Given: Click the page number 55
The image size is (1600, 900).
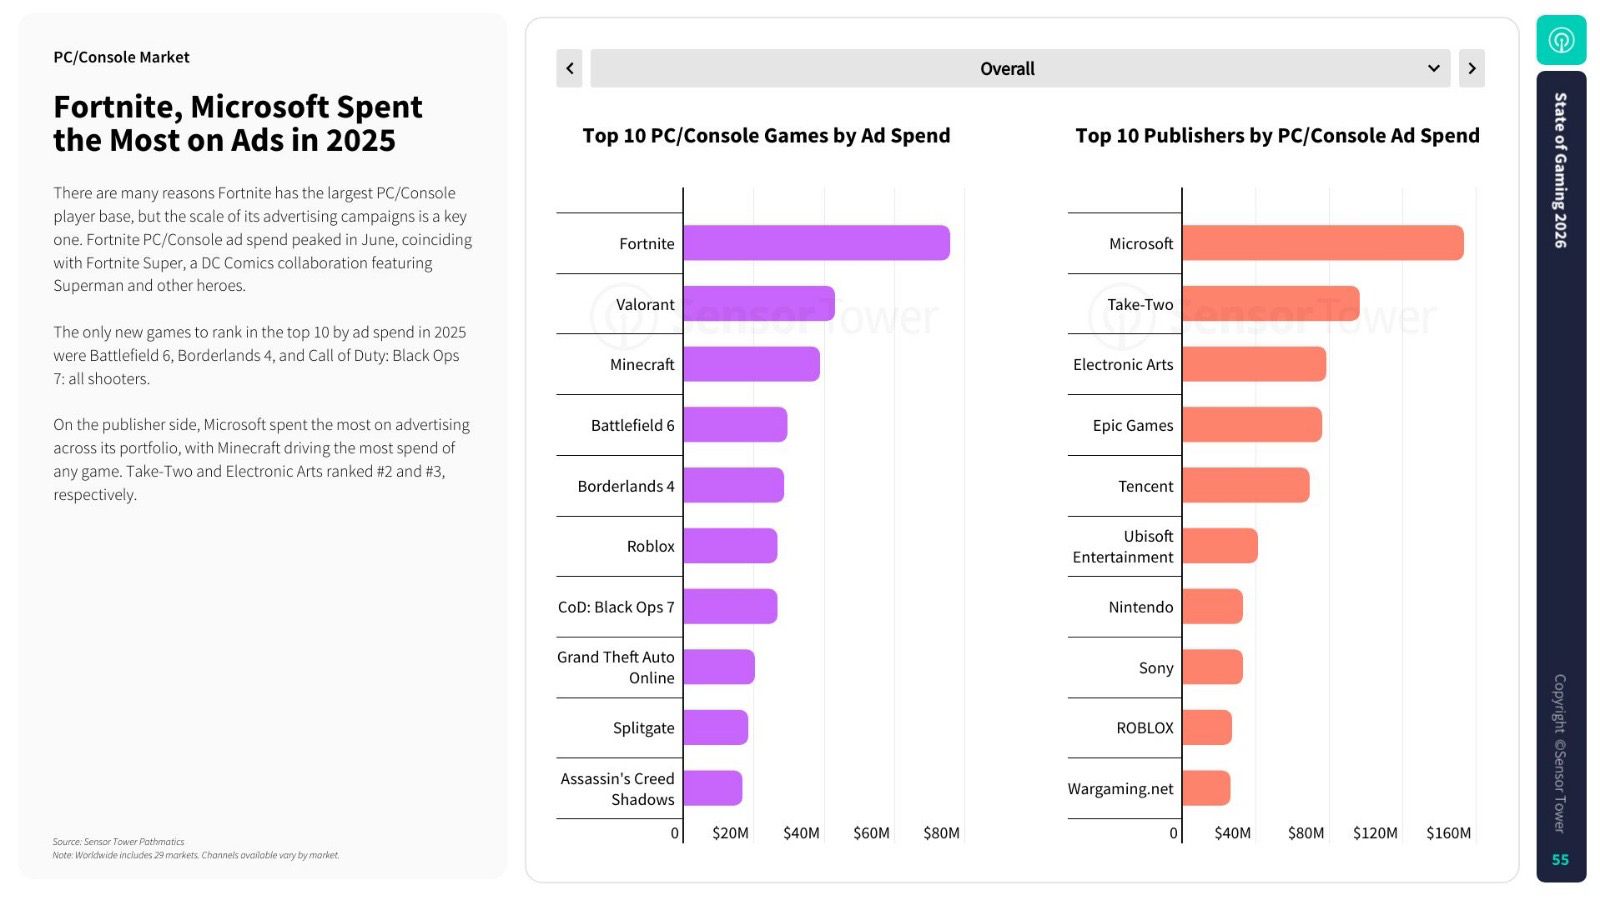Looking at the screenshot, I should (x=1560, y=860).
